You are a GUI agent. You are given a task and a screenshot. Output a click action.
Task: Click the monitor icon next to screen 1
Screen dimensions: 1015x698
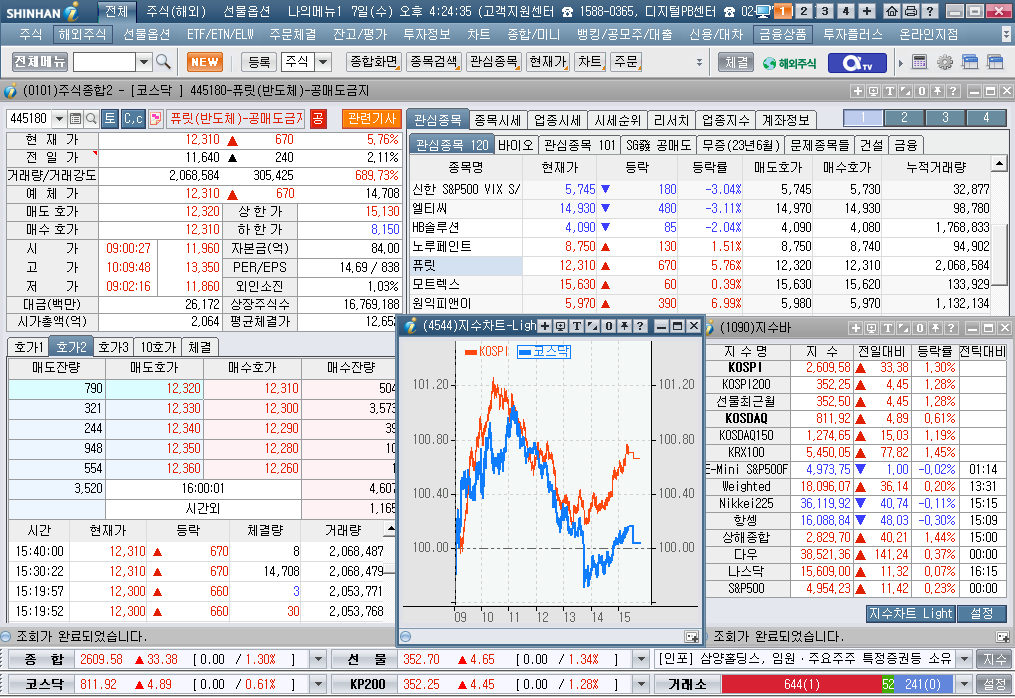763,11
